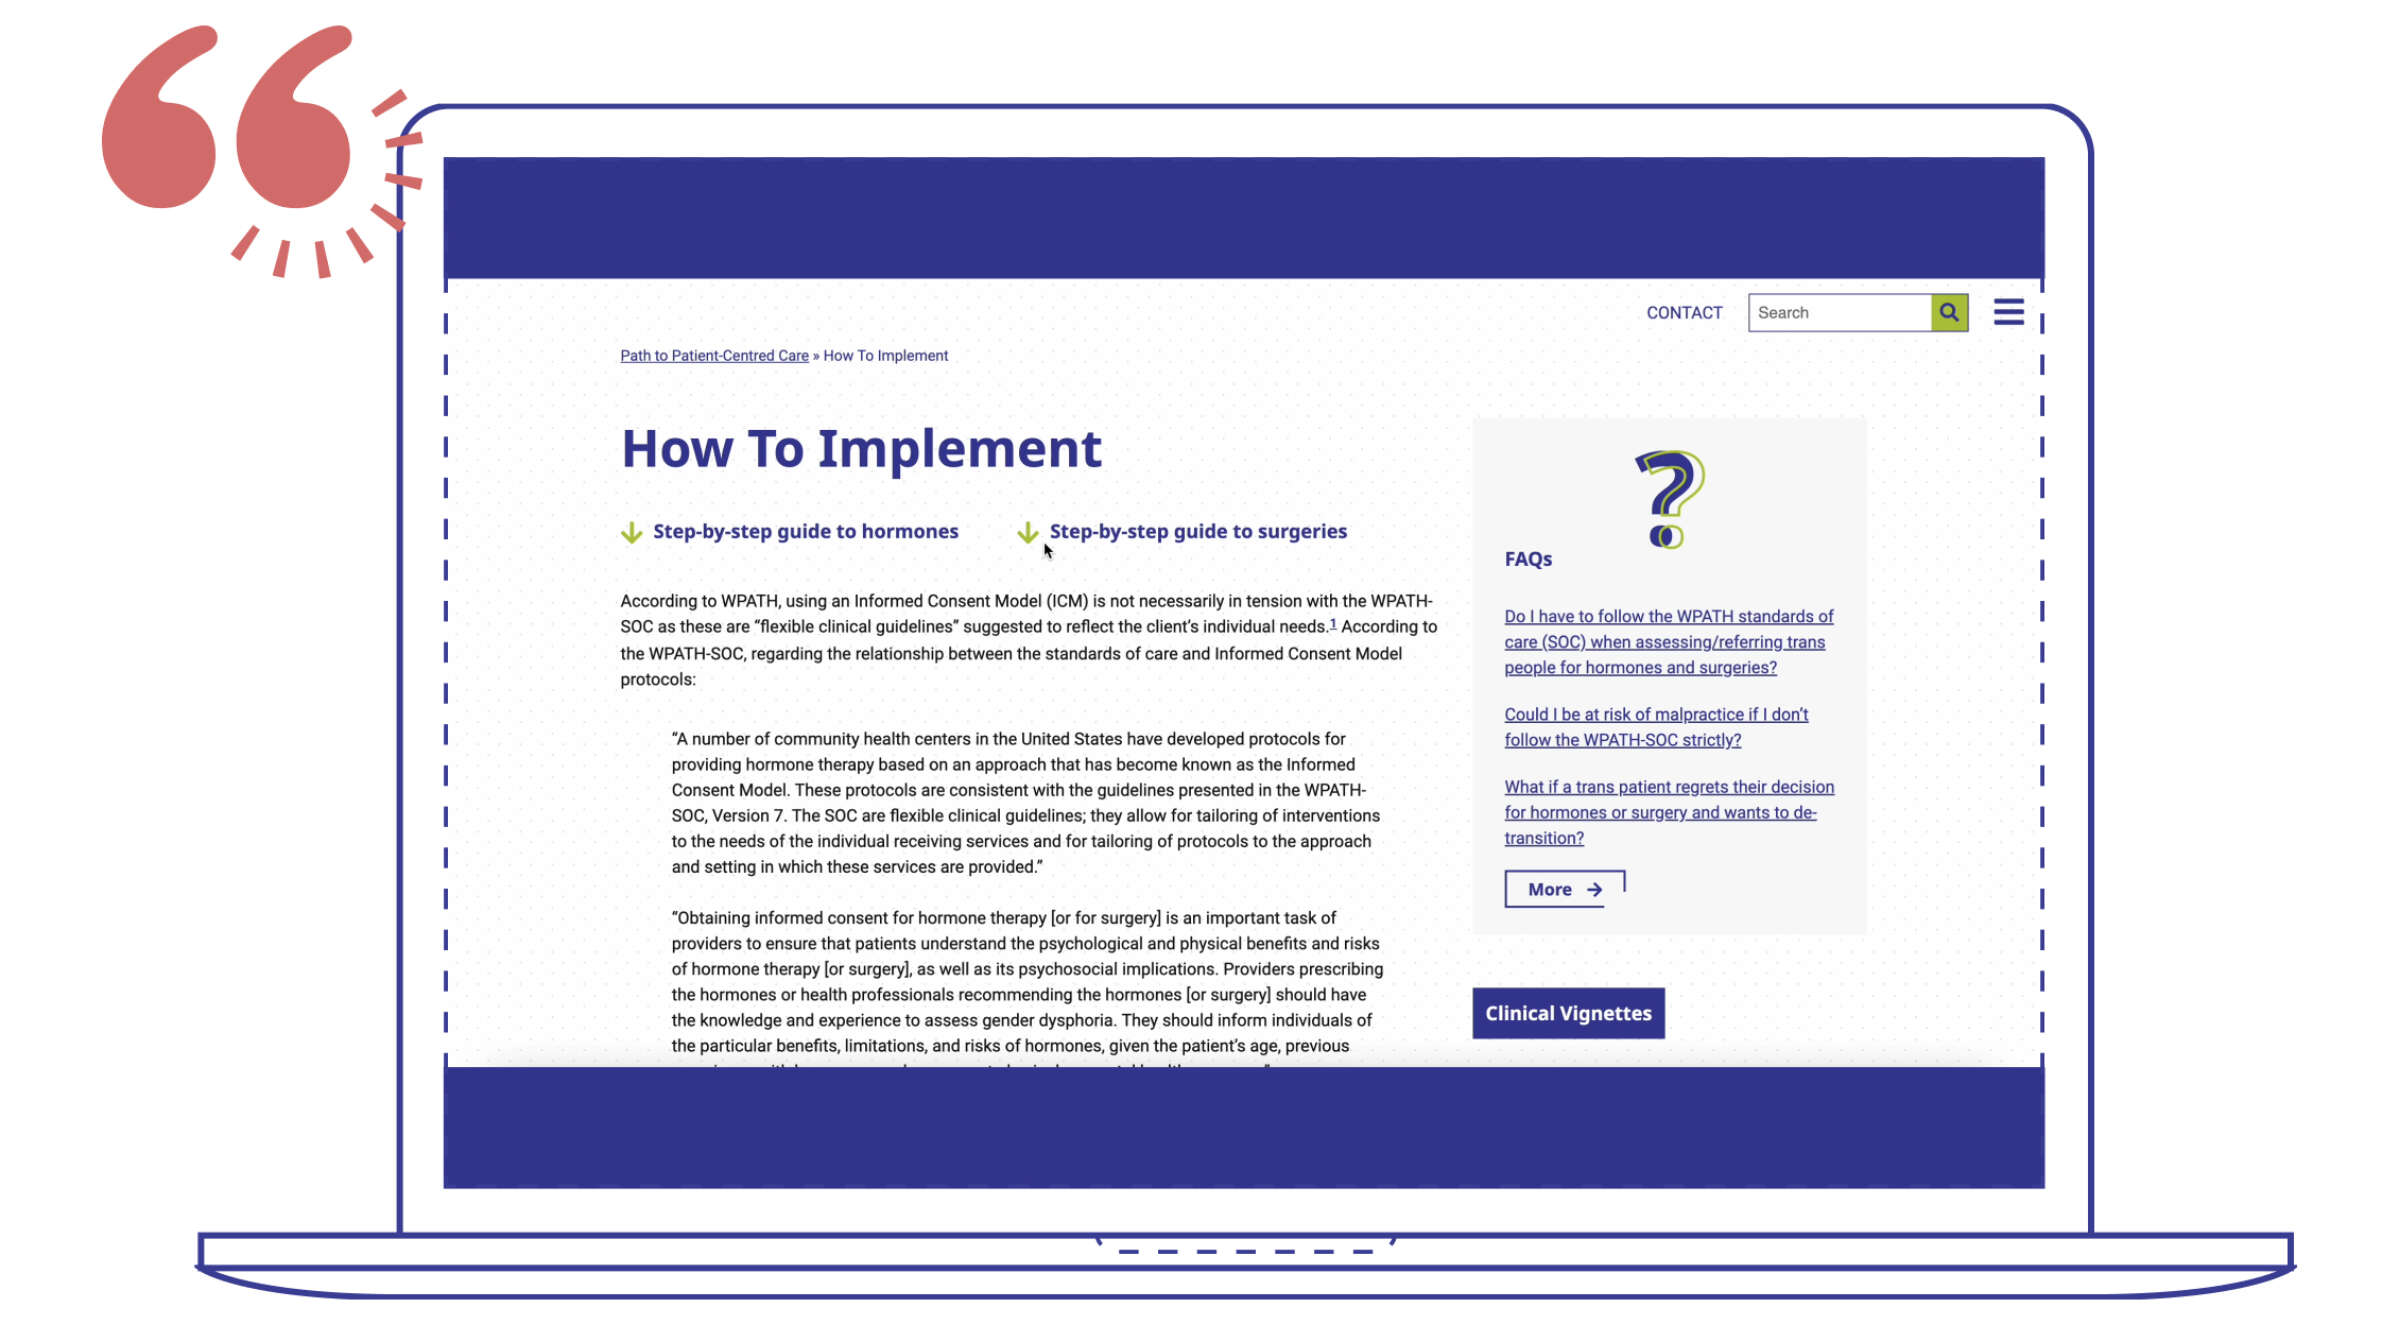Toggle the navigation hamburger menu open

2008,310
